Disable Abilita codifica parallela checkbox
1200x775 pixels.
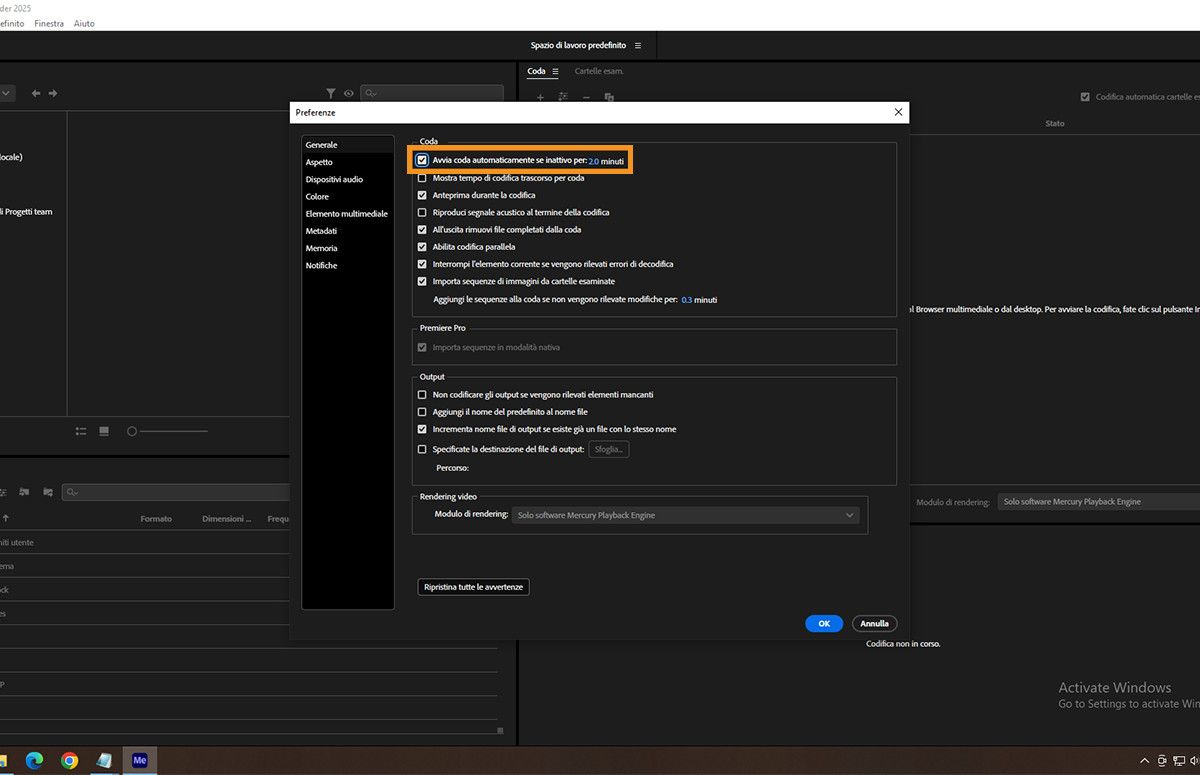coord(422,246)
